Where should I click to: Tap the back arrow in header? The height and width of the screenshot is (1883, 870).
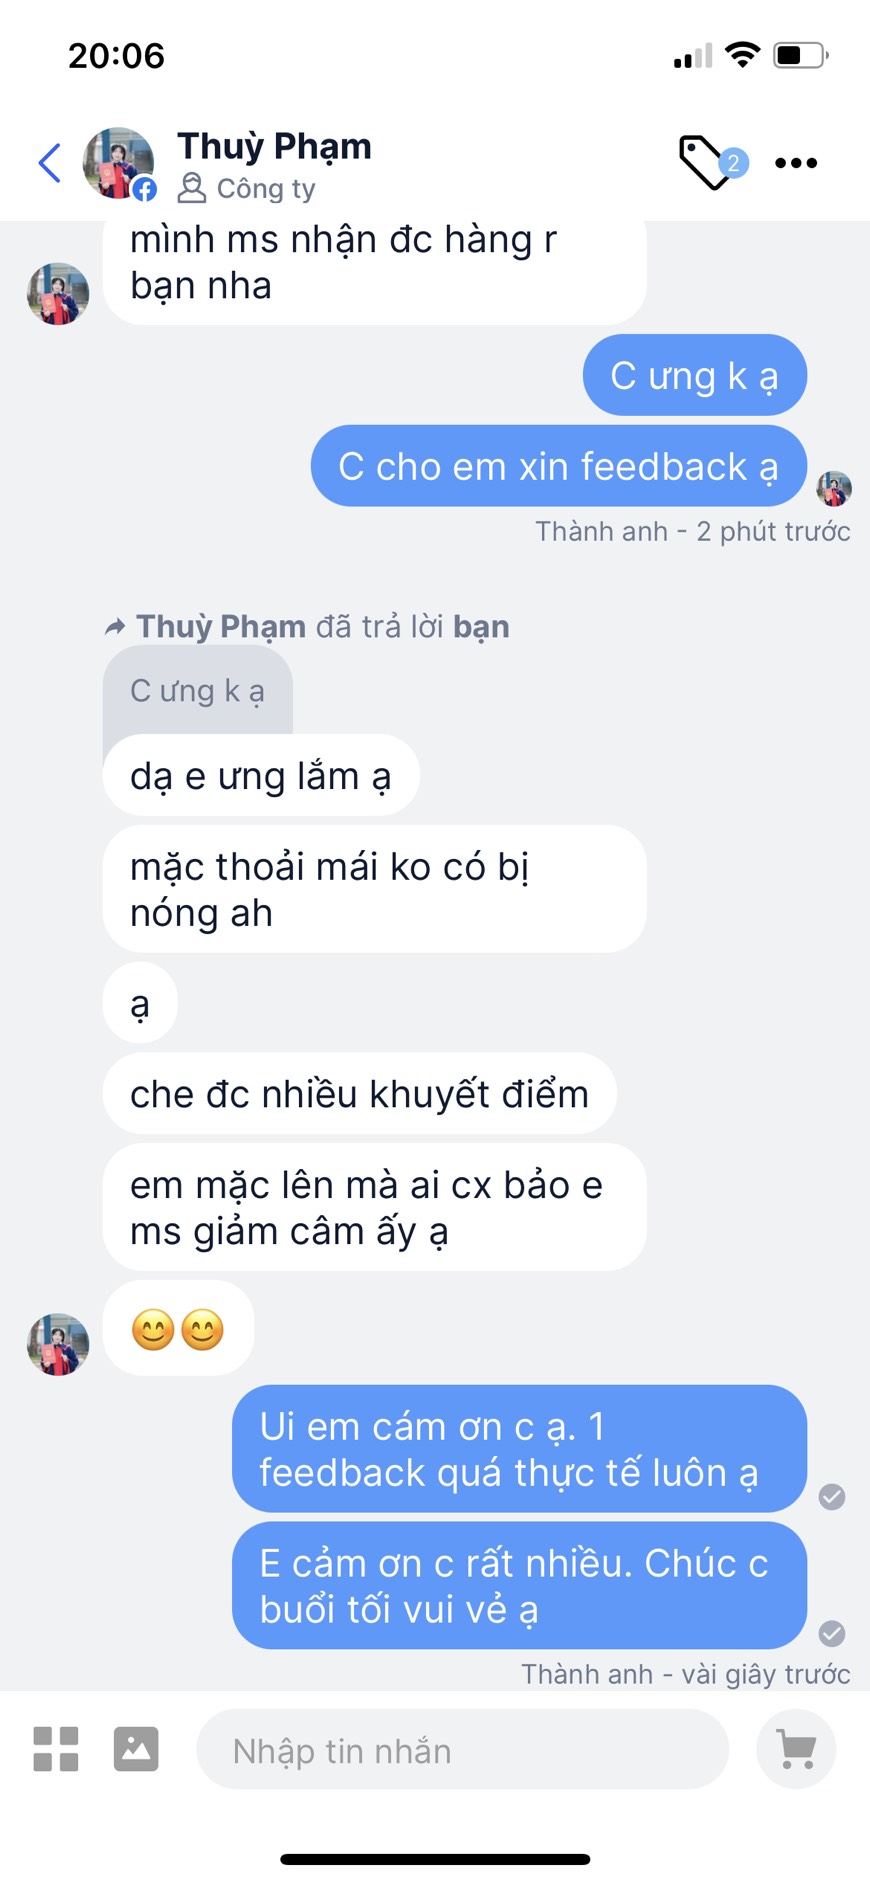tap(50, 163)
